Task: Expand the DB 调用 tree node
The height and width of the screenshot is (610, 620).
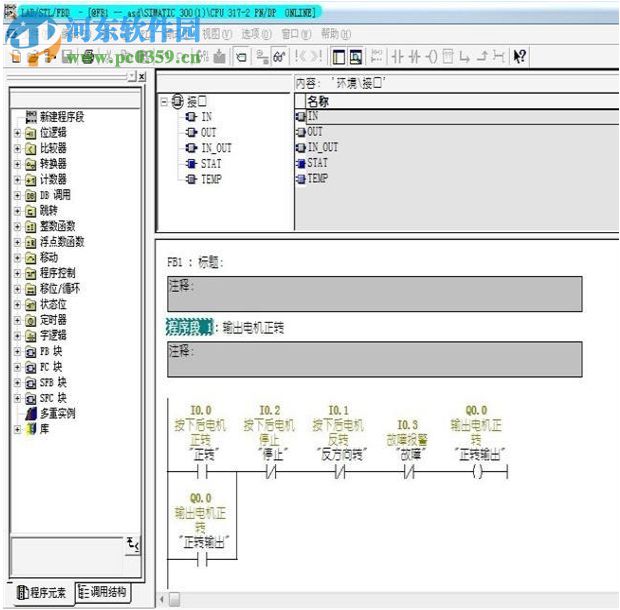Action: (x=17, y=195)
